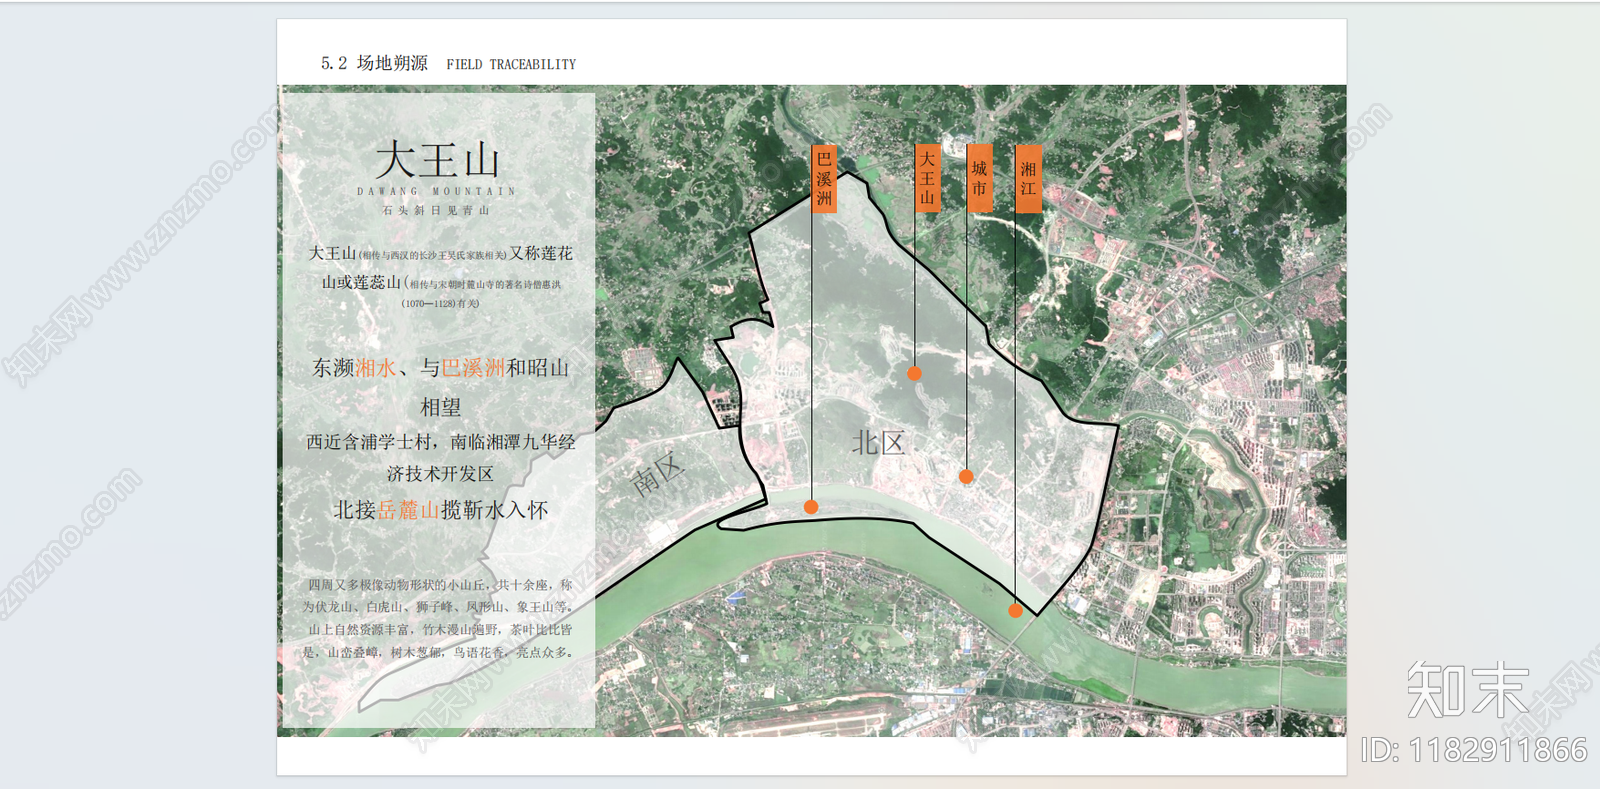Click the orange 湘水 word
This screenshot has width=1600, height=789.
click(x=376, y=368)
